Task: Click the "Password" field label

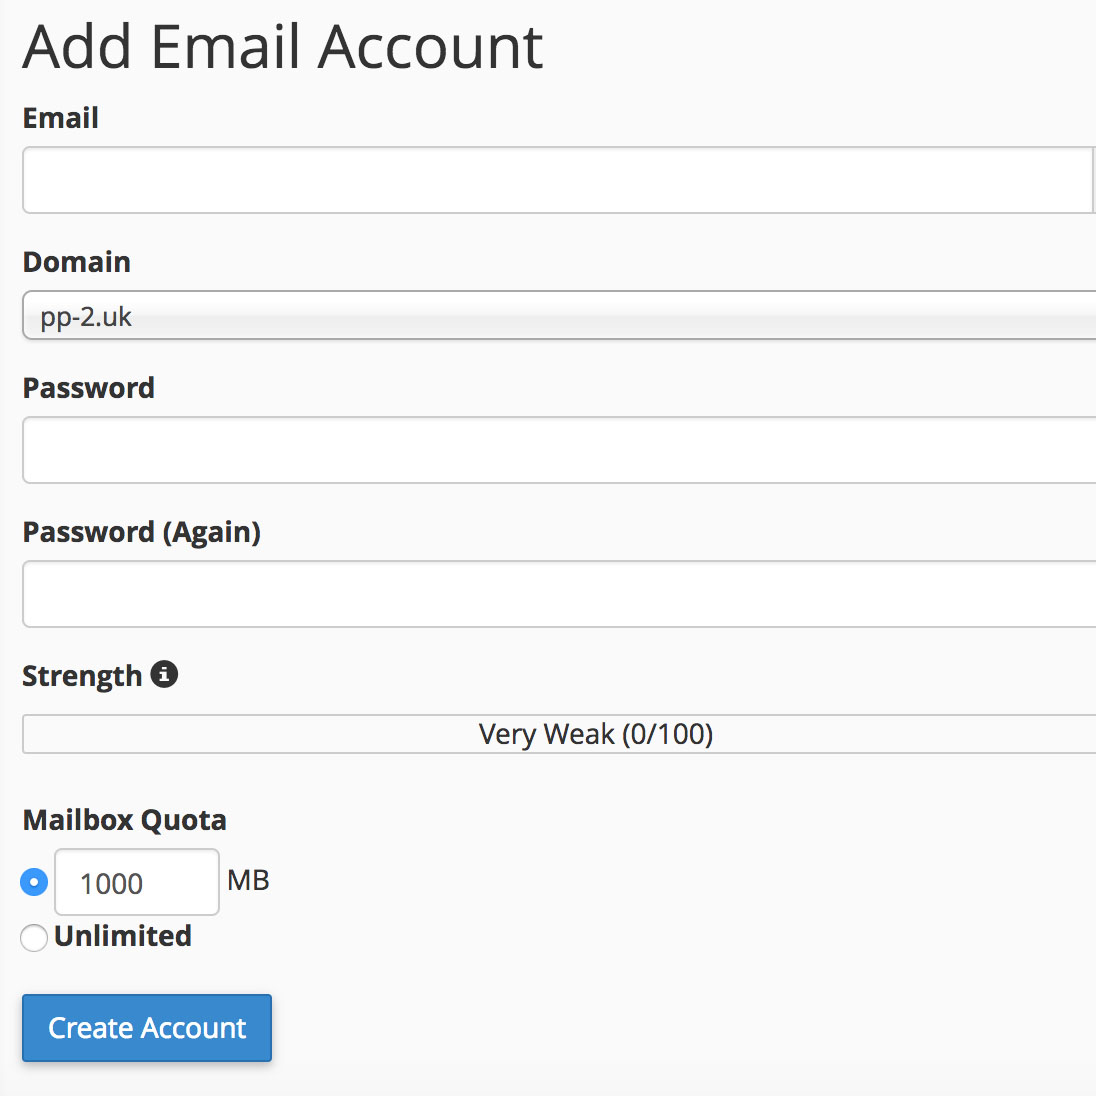Action: point(89,388)
